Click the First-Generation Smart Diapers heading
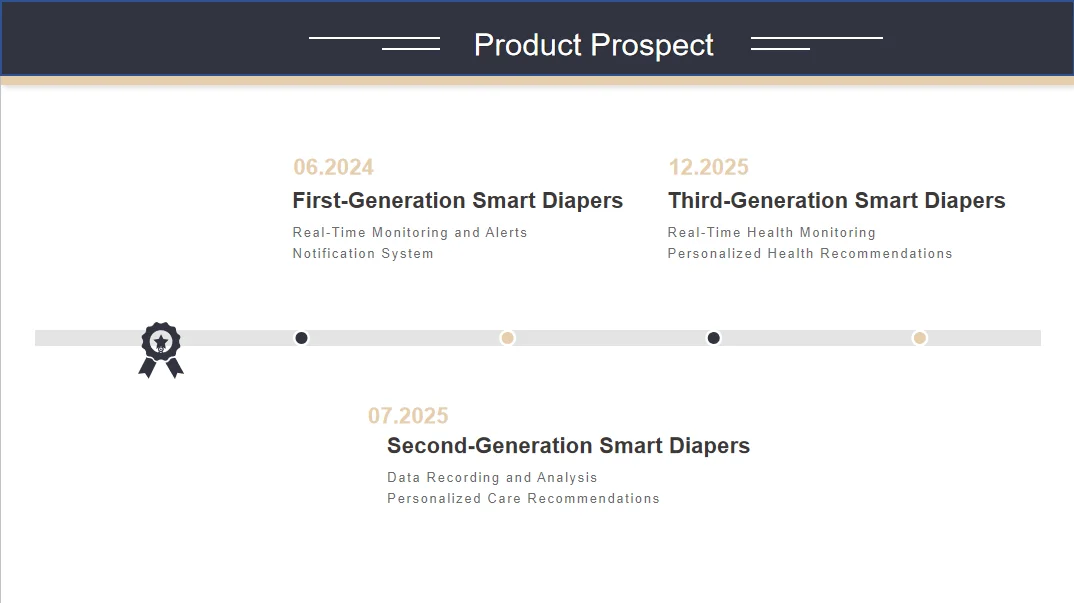Screen dimensions: 1074x603 [x=457, y=201]
